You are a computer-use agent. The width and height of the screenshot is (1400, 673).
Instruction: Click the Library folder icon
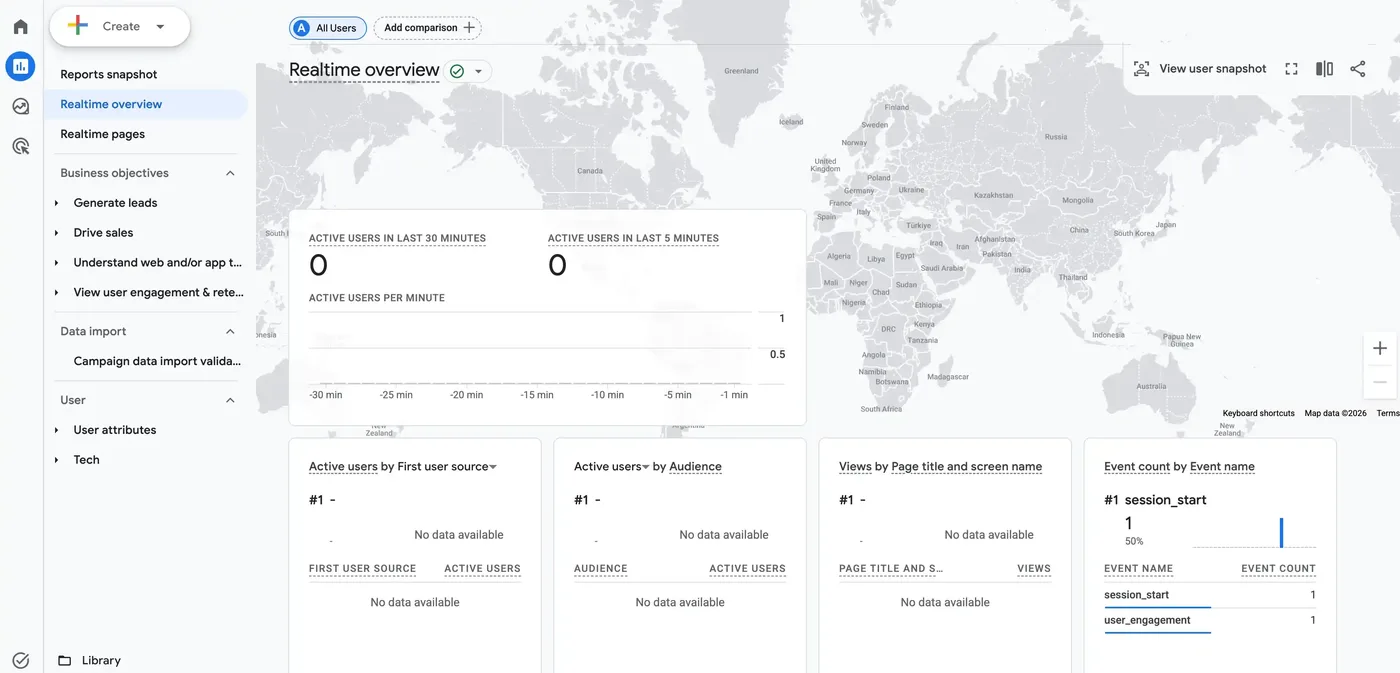coord(65,660)
